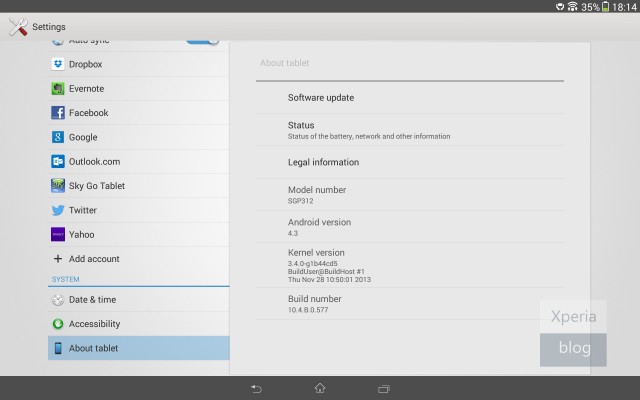Open the Date & time clock icon

pyautogui.click(x=58, y=300)
